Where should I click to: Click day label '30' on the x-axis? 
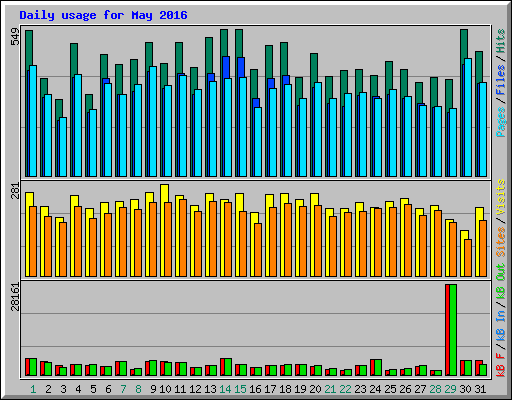click(x=465, y=389)
